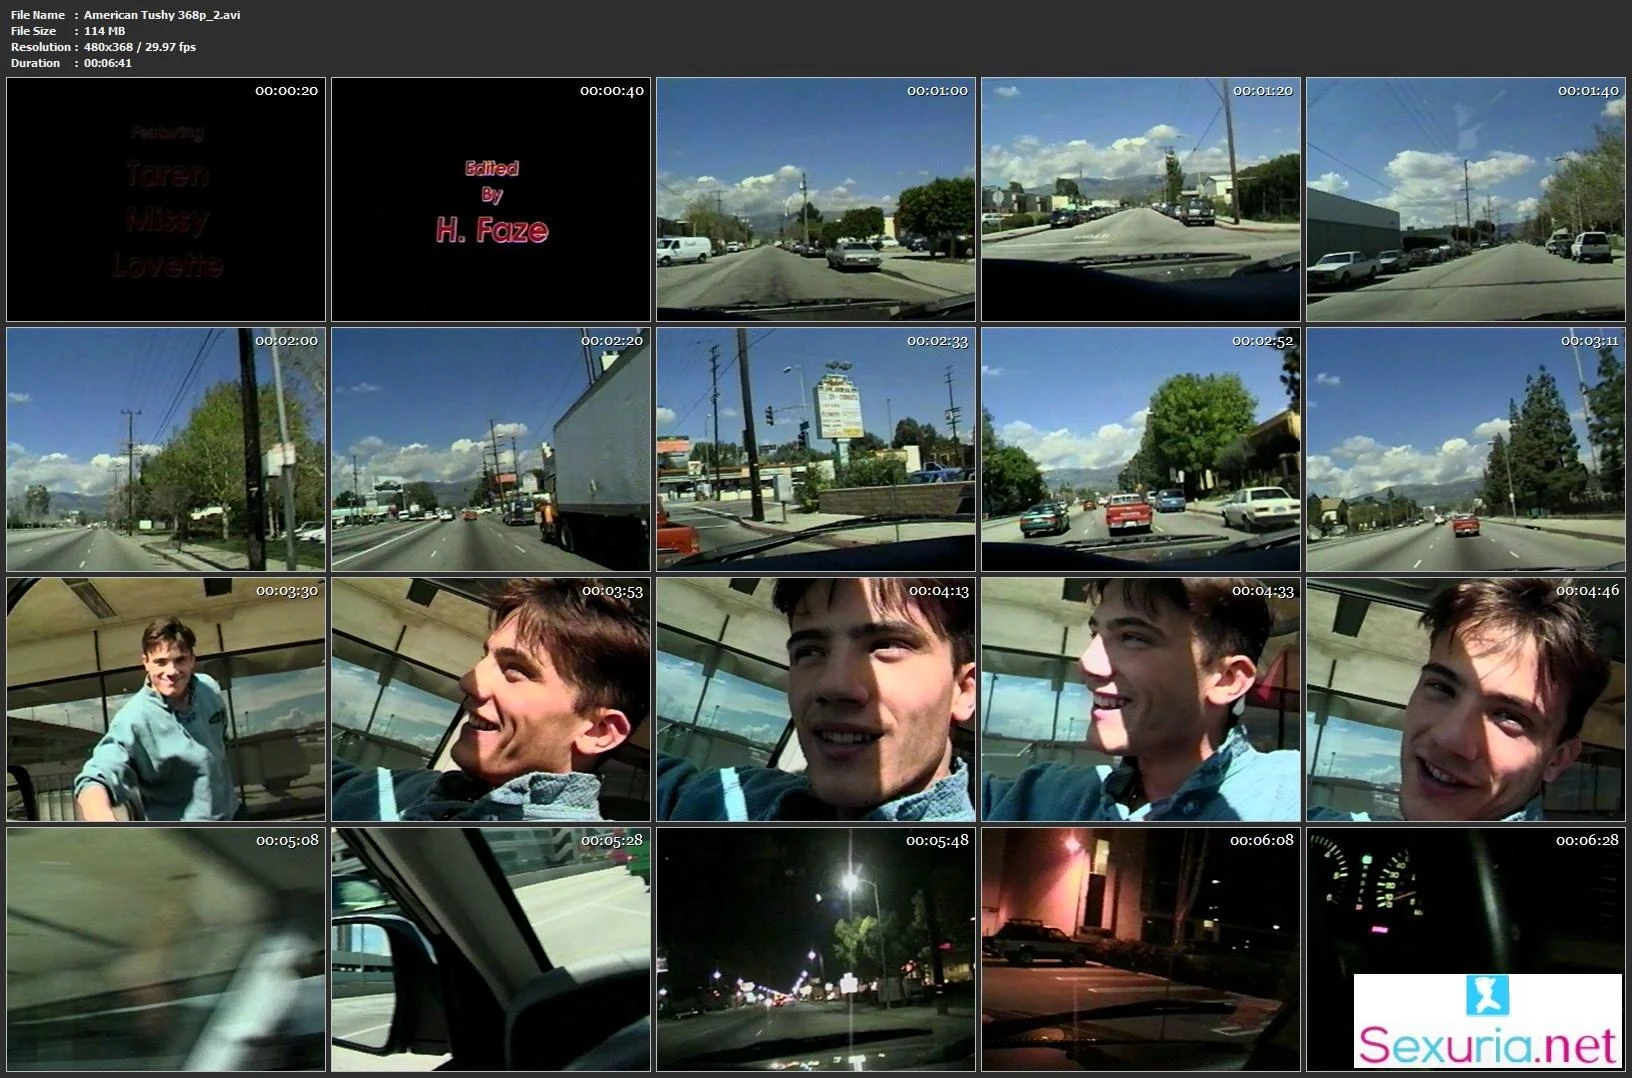
Task: Click the Sexuria.net watermark logo icon
Action: tap(1486, 998)
